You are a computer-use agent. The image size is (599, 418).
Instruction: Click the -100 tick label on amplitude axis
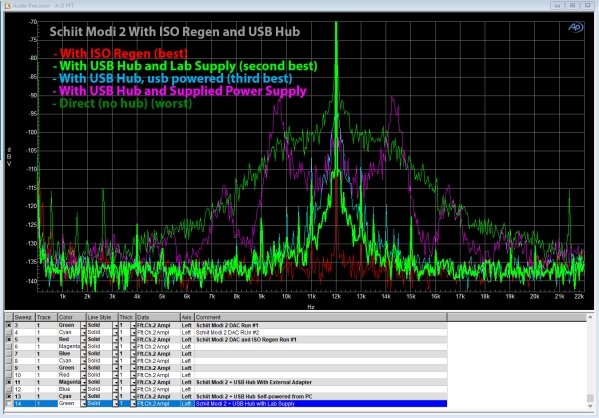click(31, 132)
